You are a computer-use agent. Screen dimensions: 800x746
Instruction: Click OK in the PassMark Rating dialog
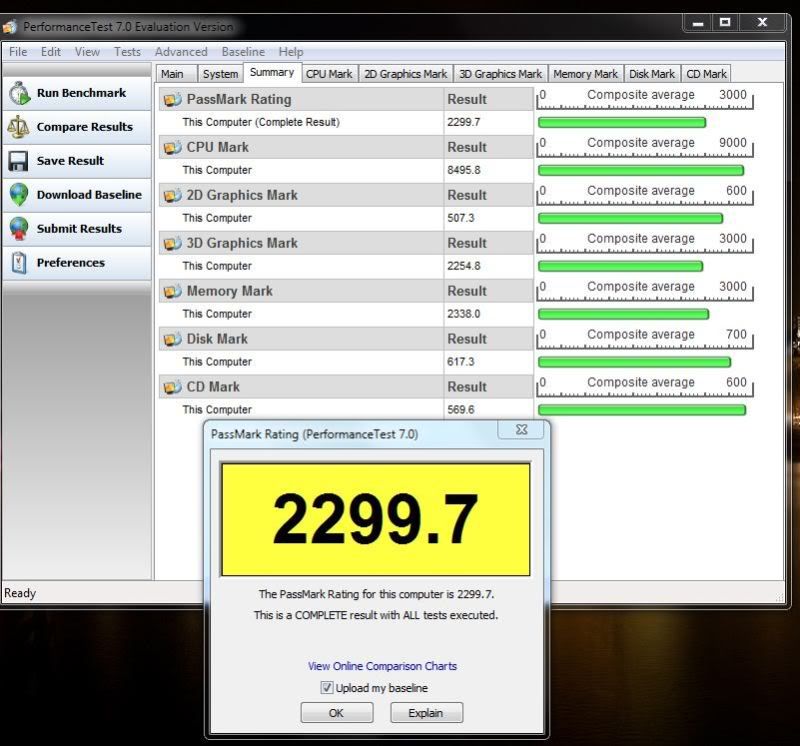pos(337,713)
